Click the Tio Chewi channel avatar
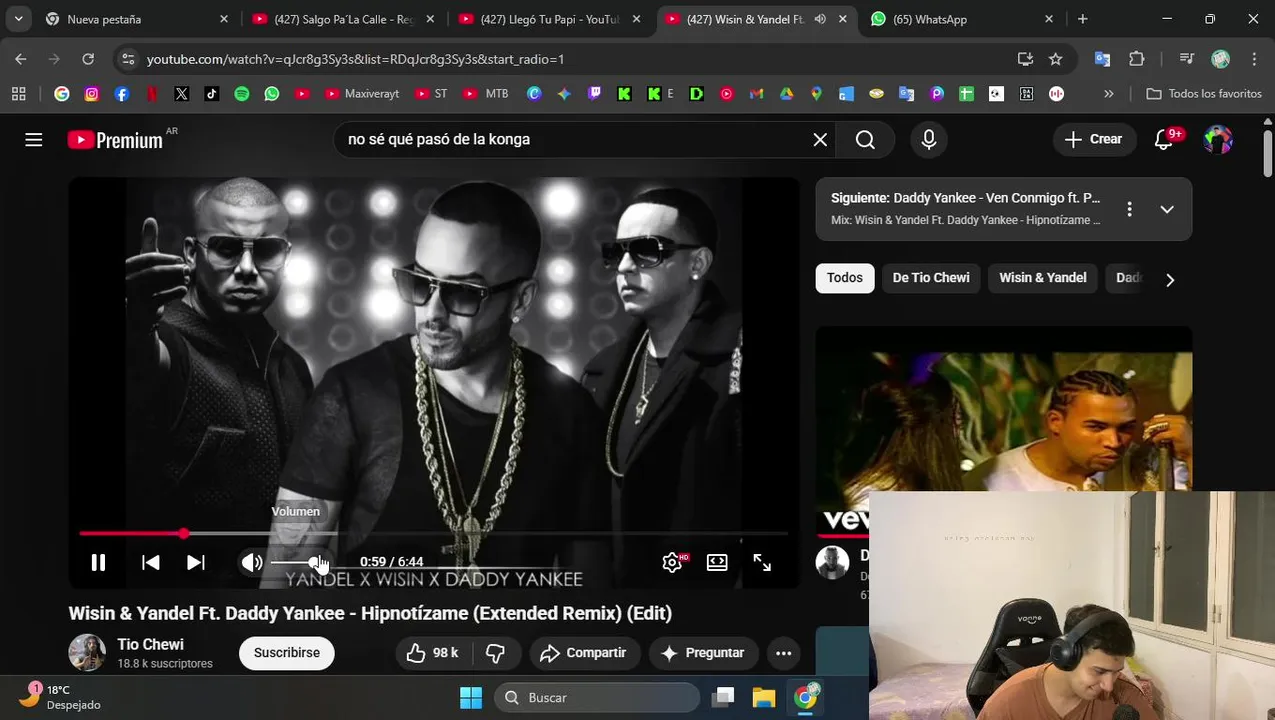The image size is (1275, 720). 87,653
